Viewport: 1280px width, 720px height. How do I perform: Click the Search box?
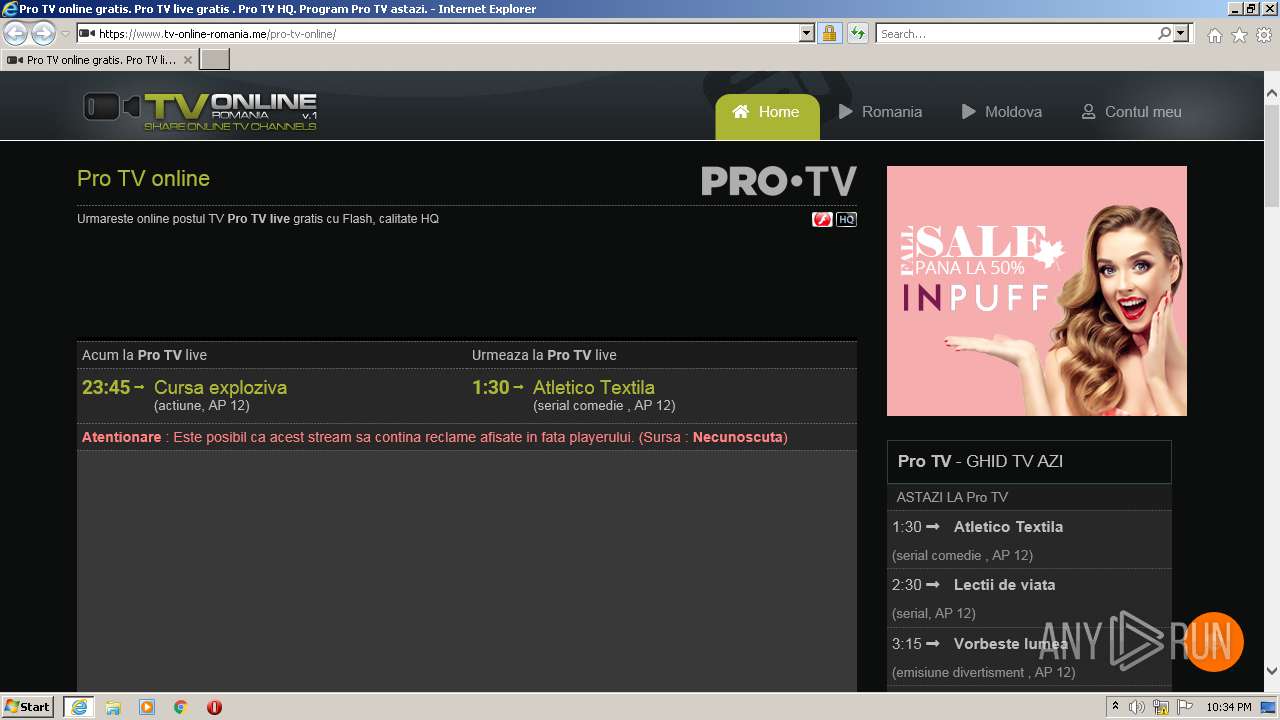(x=1015, y=34)
